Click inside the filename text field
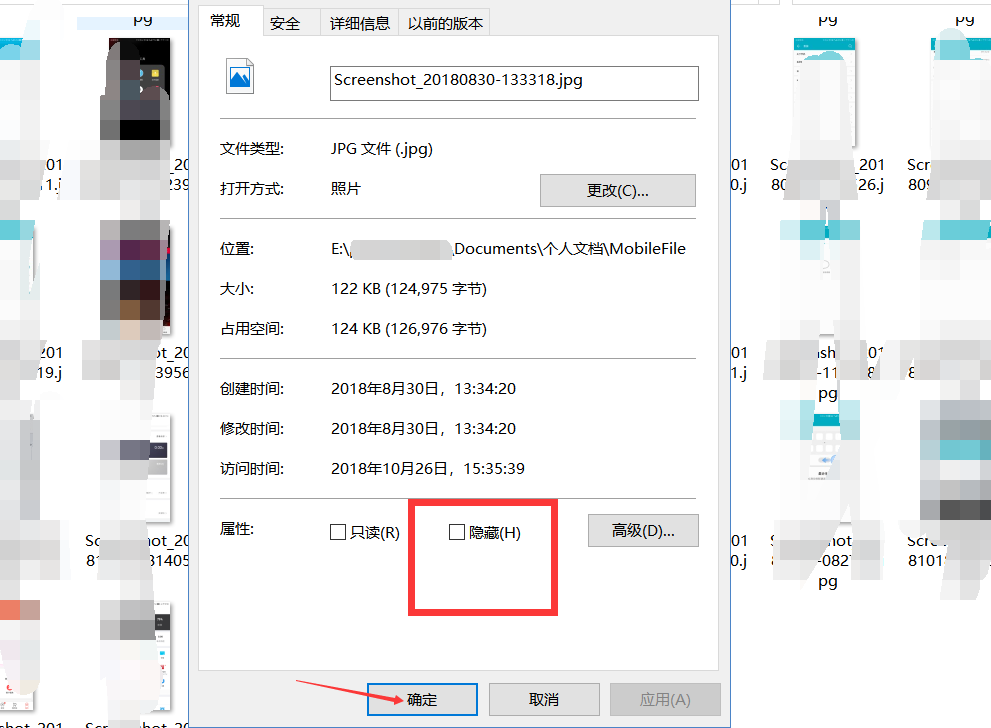Image resolution: width=991 pixels, height=728 pixels. click(513, 83)
